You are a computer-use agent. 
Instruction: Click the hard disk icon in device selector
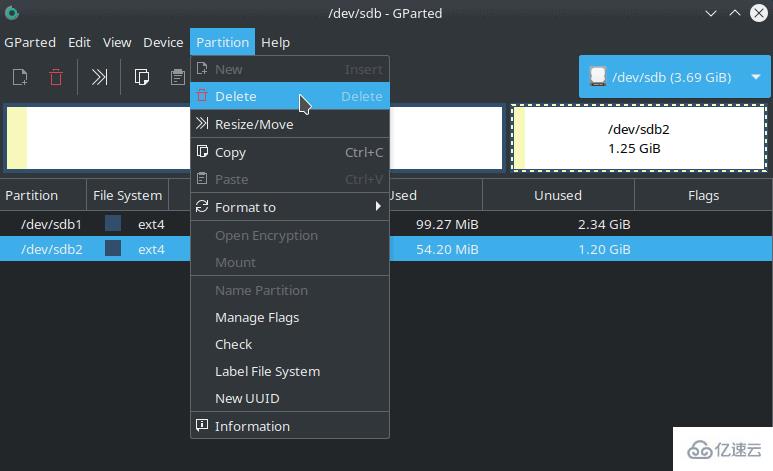[x=598, y=76]
